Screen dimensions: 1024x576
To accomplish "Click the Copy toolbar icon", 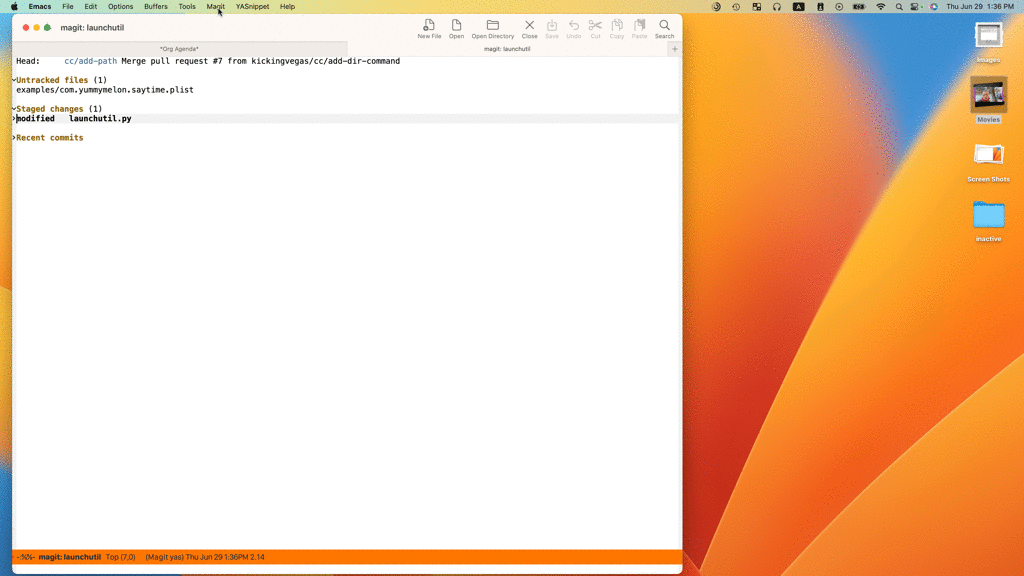I will coord(617,26).
